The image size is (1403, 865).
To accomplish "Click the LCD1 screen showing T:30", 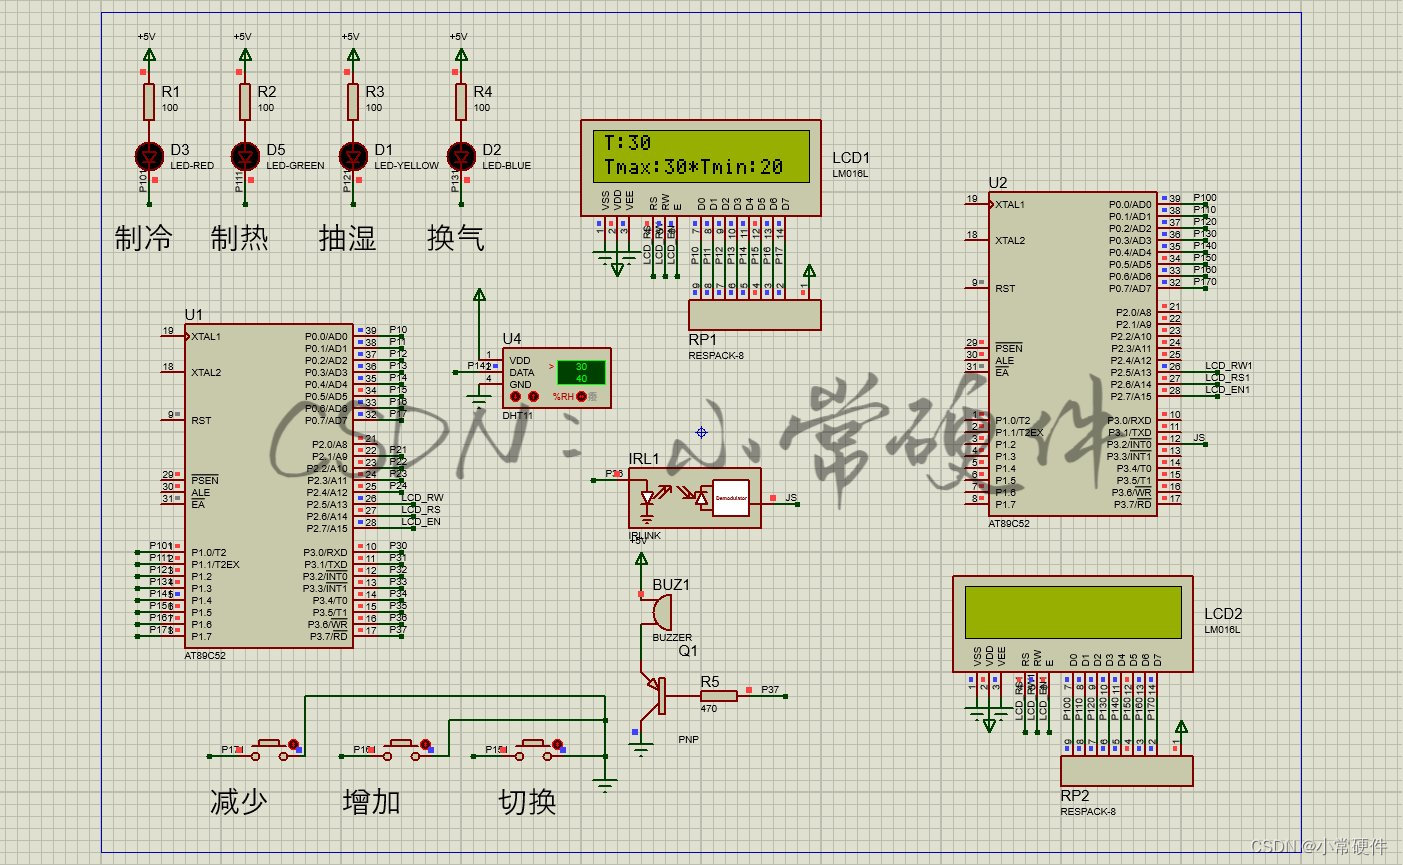I will pyautogui.click(x=700, y=155).
